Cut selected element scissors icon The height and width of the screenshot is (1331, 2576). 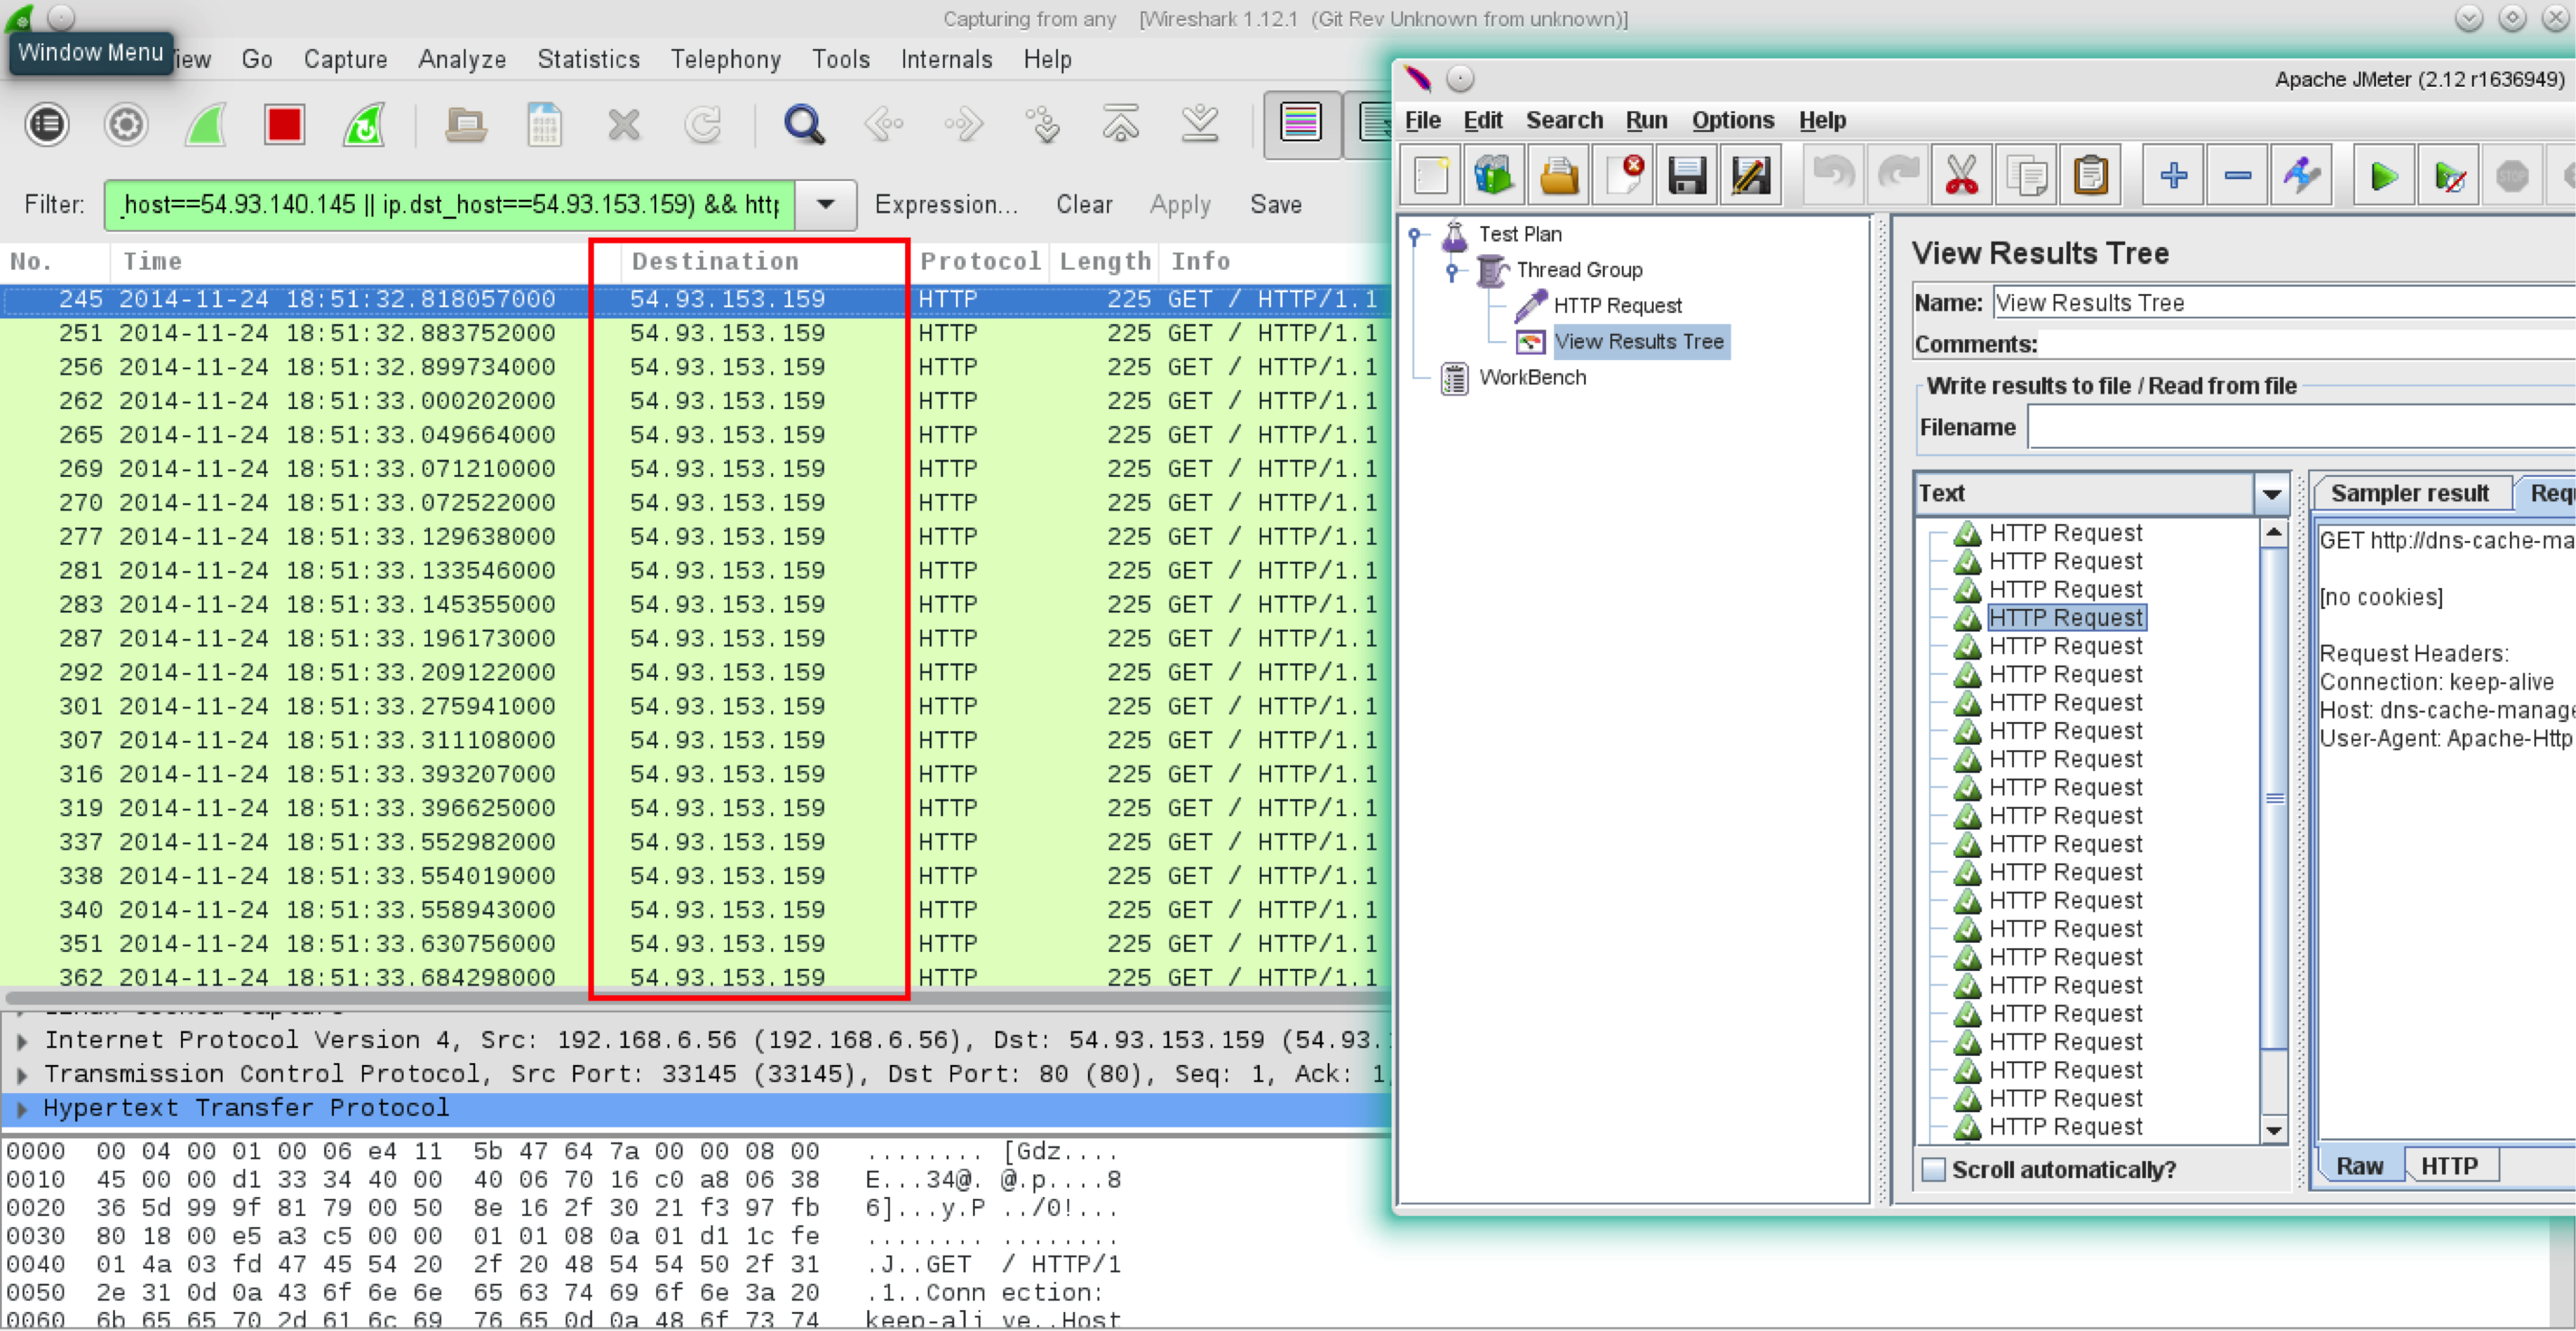click(1962, 176)
